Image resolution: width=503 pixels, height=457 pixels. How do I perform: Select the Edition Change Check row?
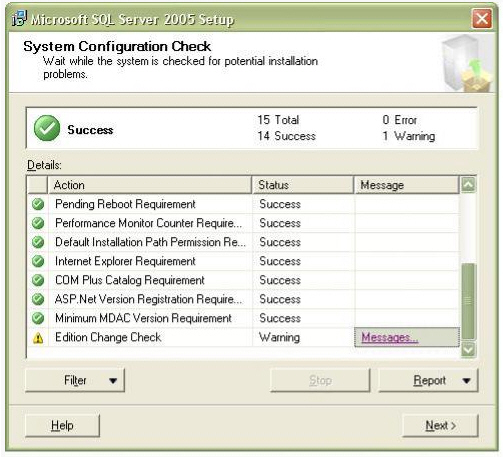click(x=243, y=337)
